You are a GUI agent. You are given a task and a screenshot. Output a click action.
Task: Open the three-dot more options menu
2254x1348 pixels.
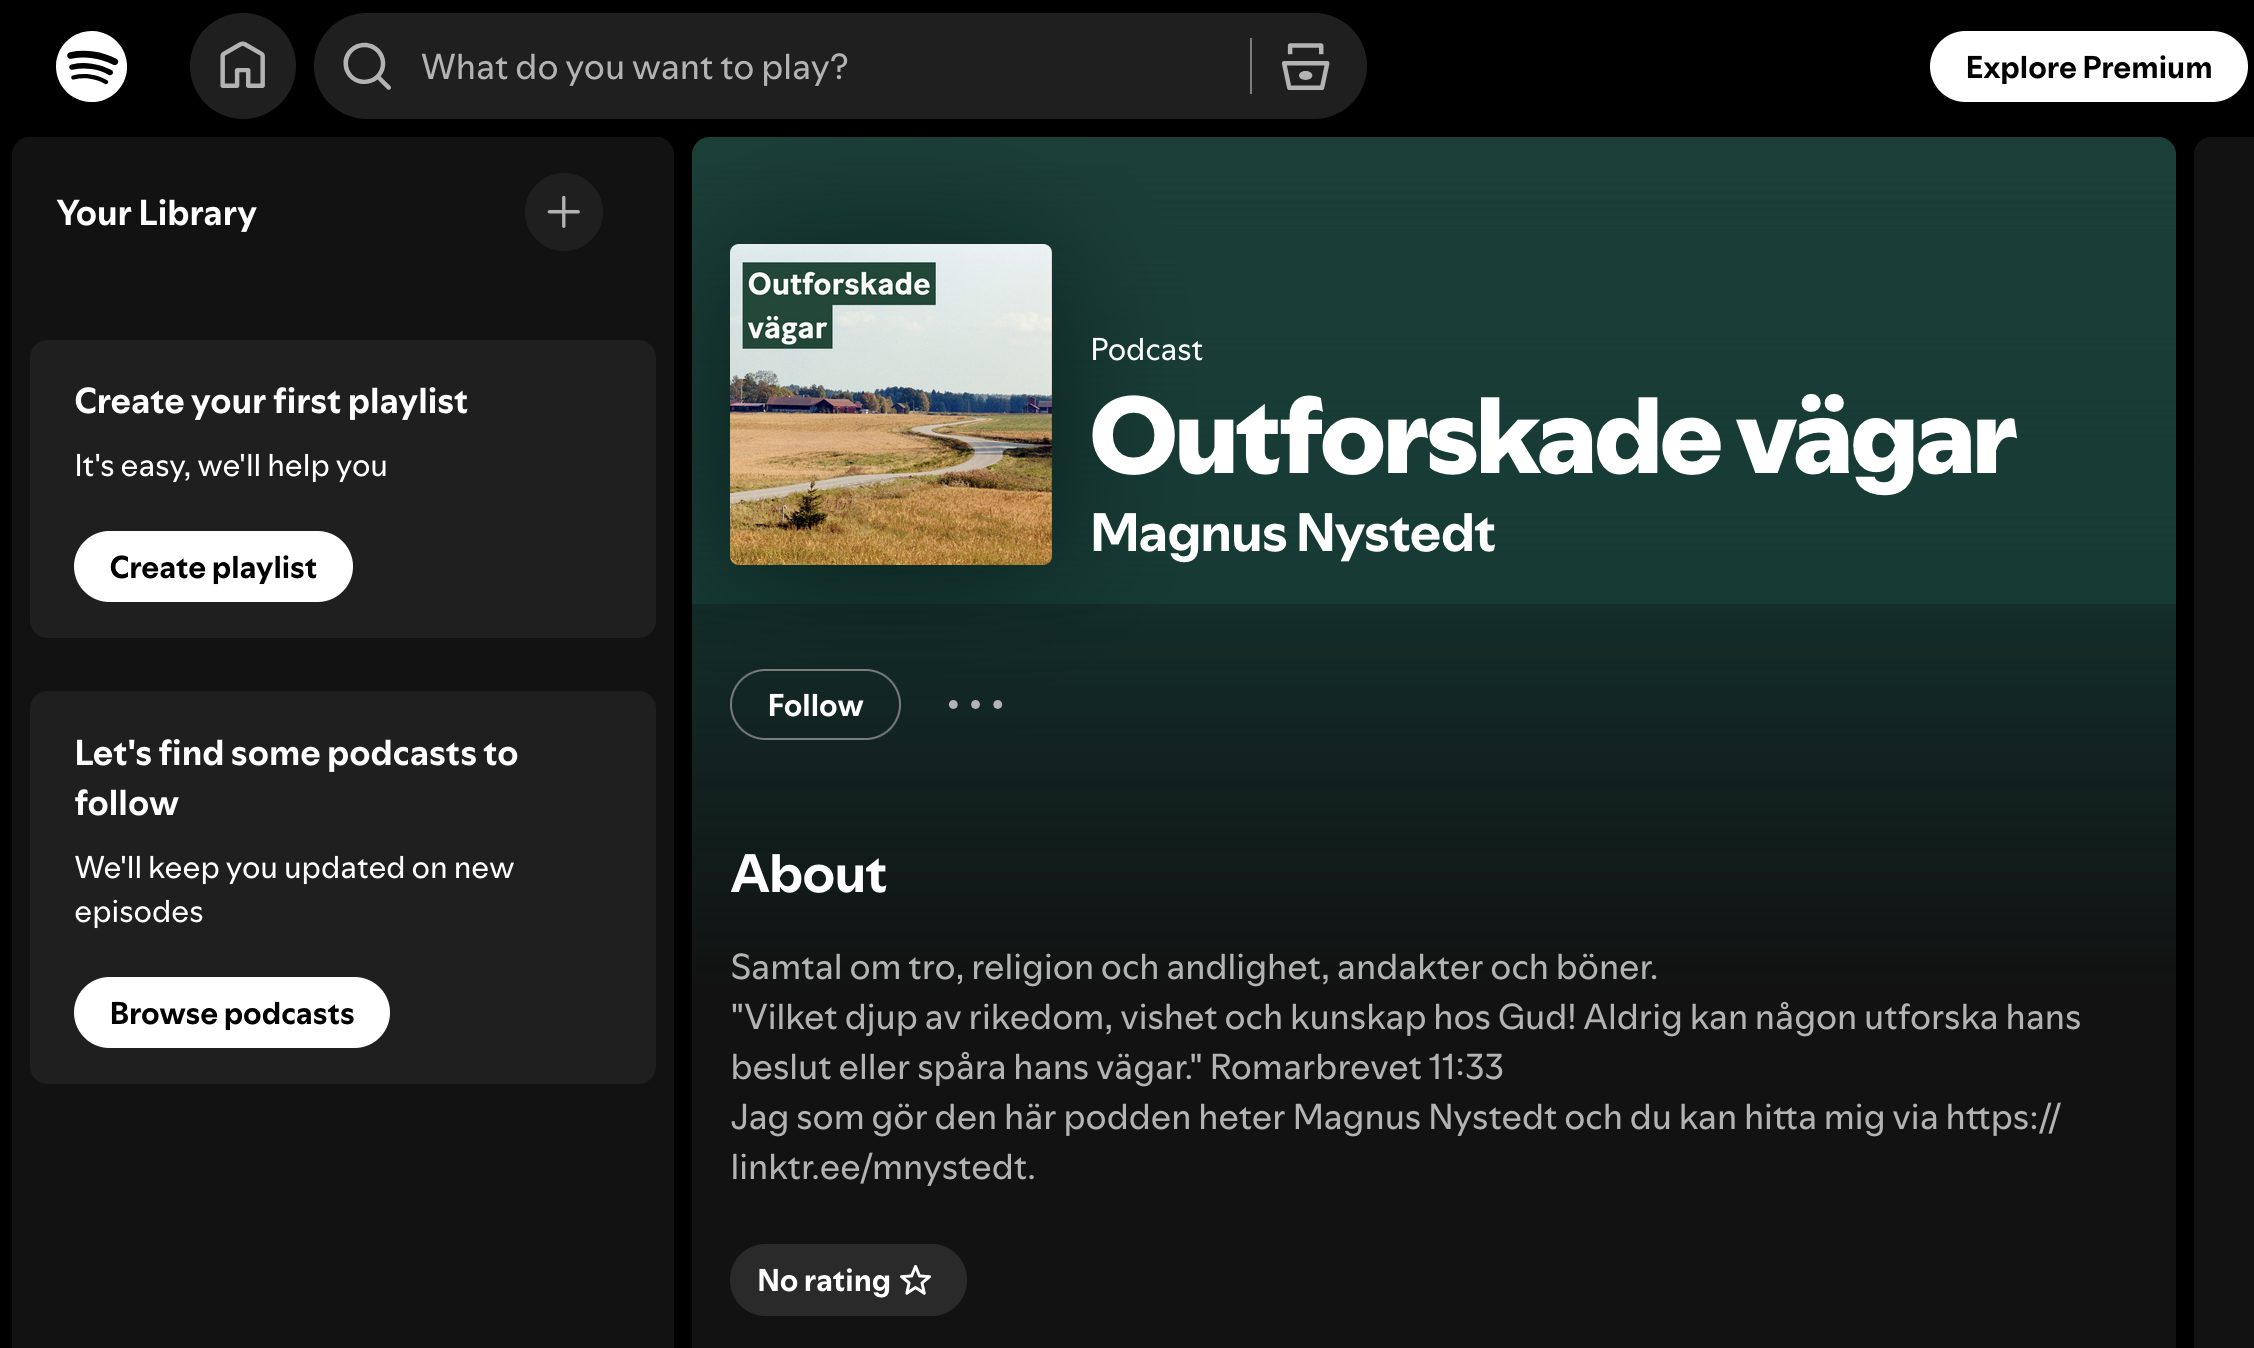tap(975, 705)
